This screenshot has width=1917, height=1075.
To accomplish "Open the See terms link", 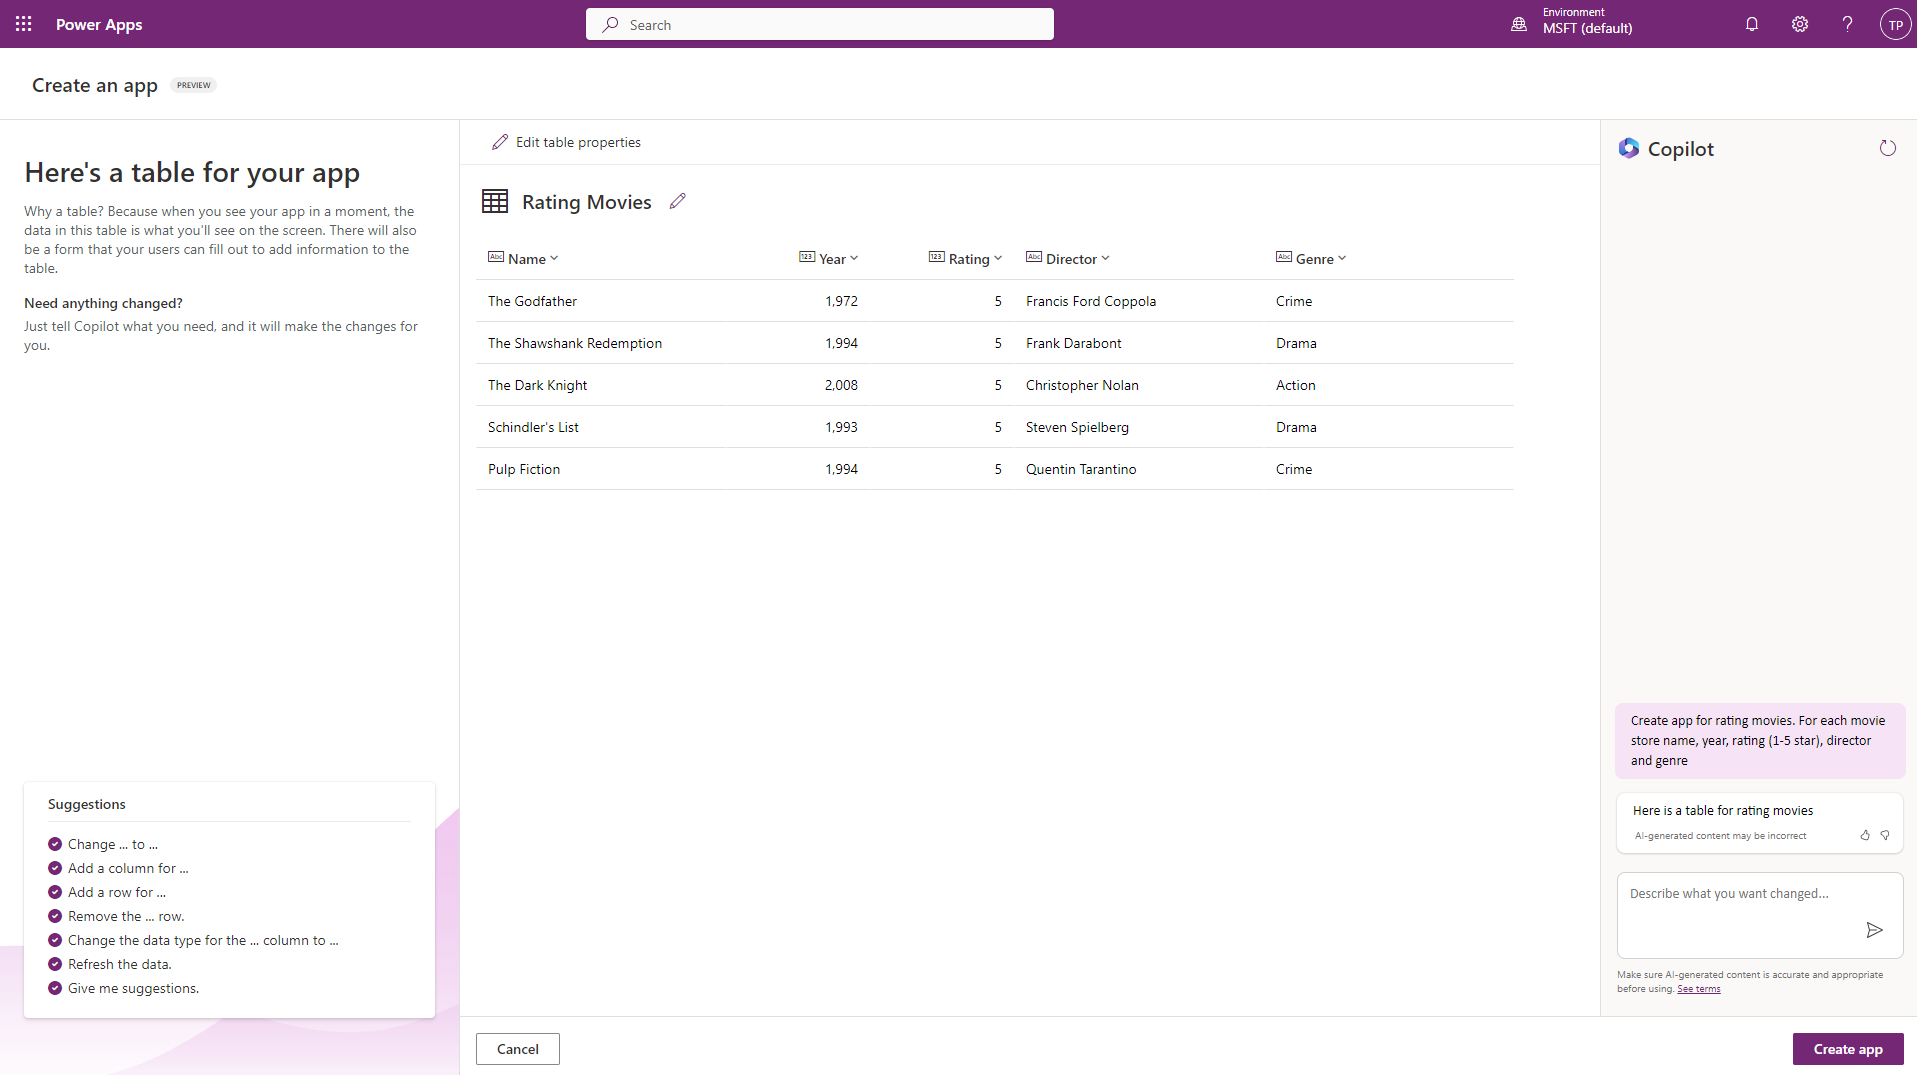I will point(1698,989).
